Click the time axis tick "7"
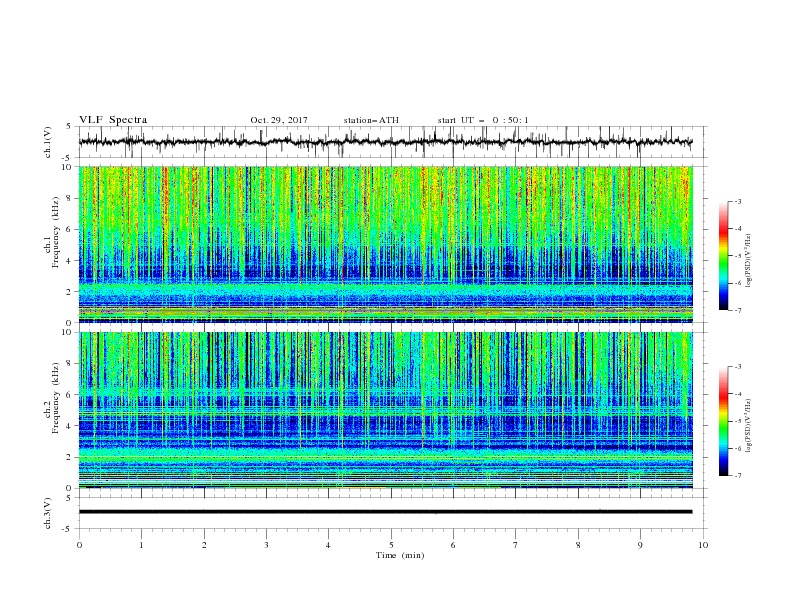The height and width of the screenshot is (612, 792). click(516, 545)
